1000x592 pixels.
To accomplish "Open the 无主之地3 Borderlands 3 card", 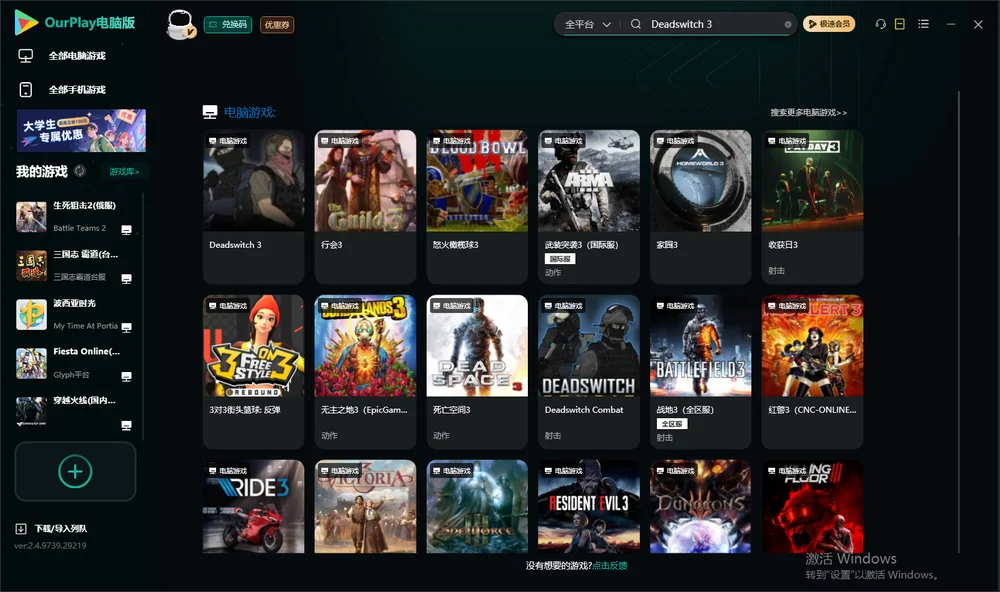I will click(x=365, y=371).
